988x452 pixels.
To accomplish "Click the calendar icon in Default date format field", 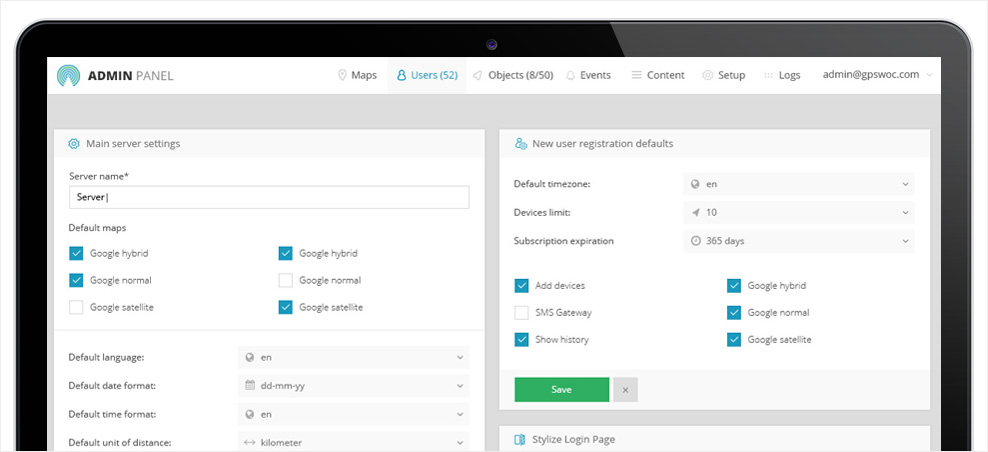I will [250, 385].
